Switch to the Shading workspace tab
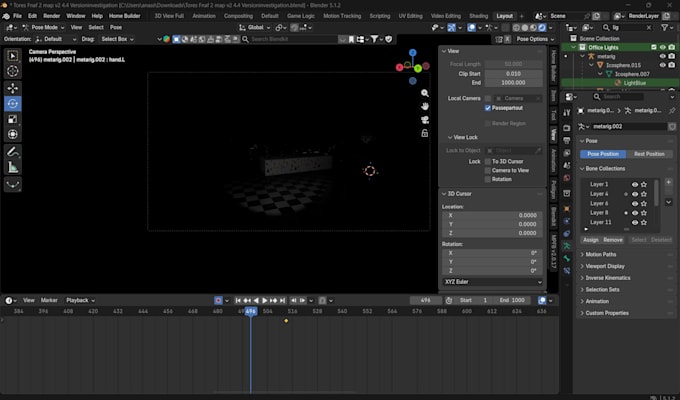The height and width of the screenshot is (400, 680). (478, 16)
